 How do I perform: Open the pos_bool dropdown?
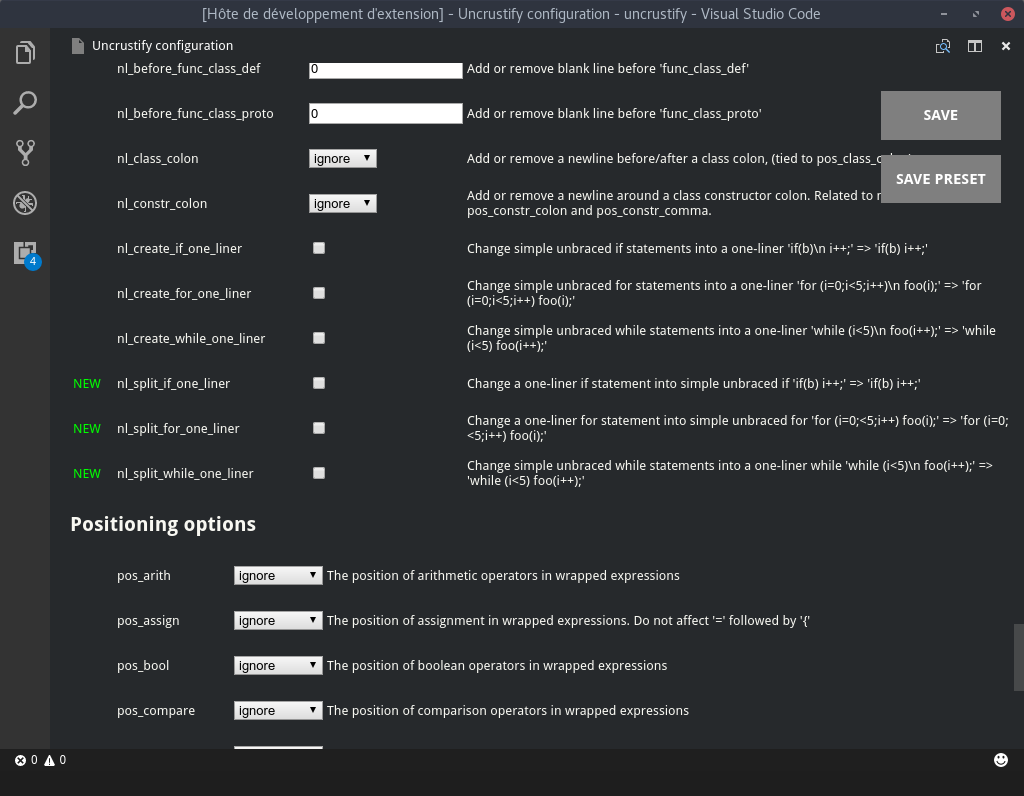point(278,665)
